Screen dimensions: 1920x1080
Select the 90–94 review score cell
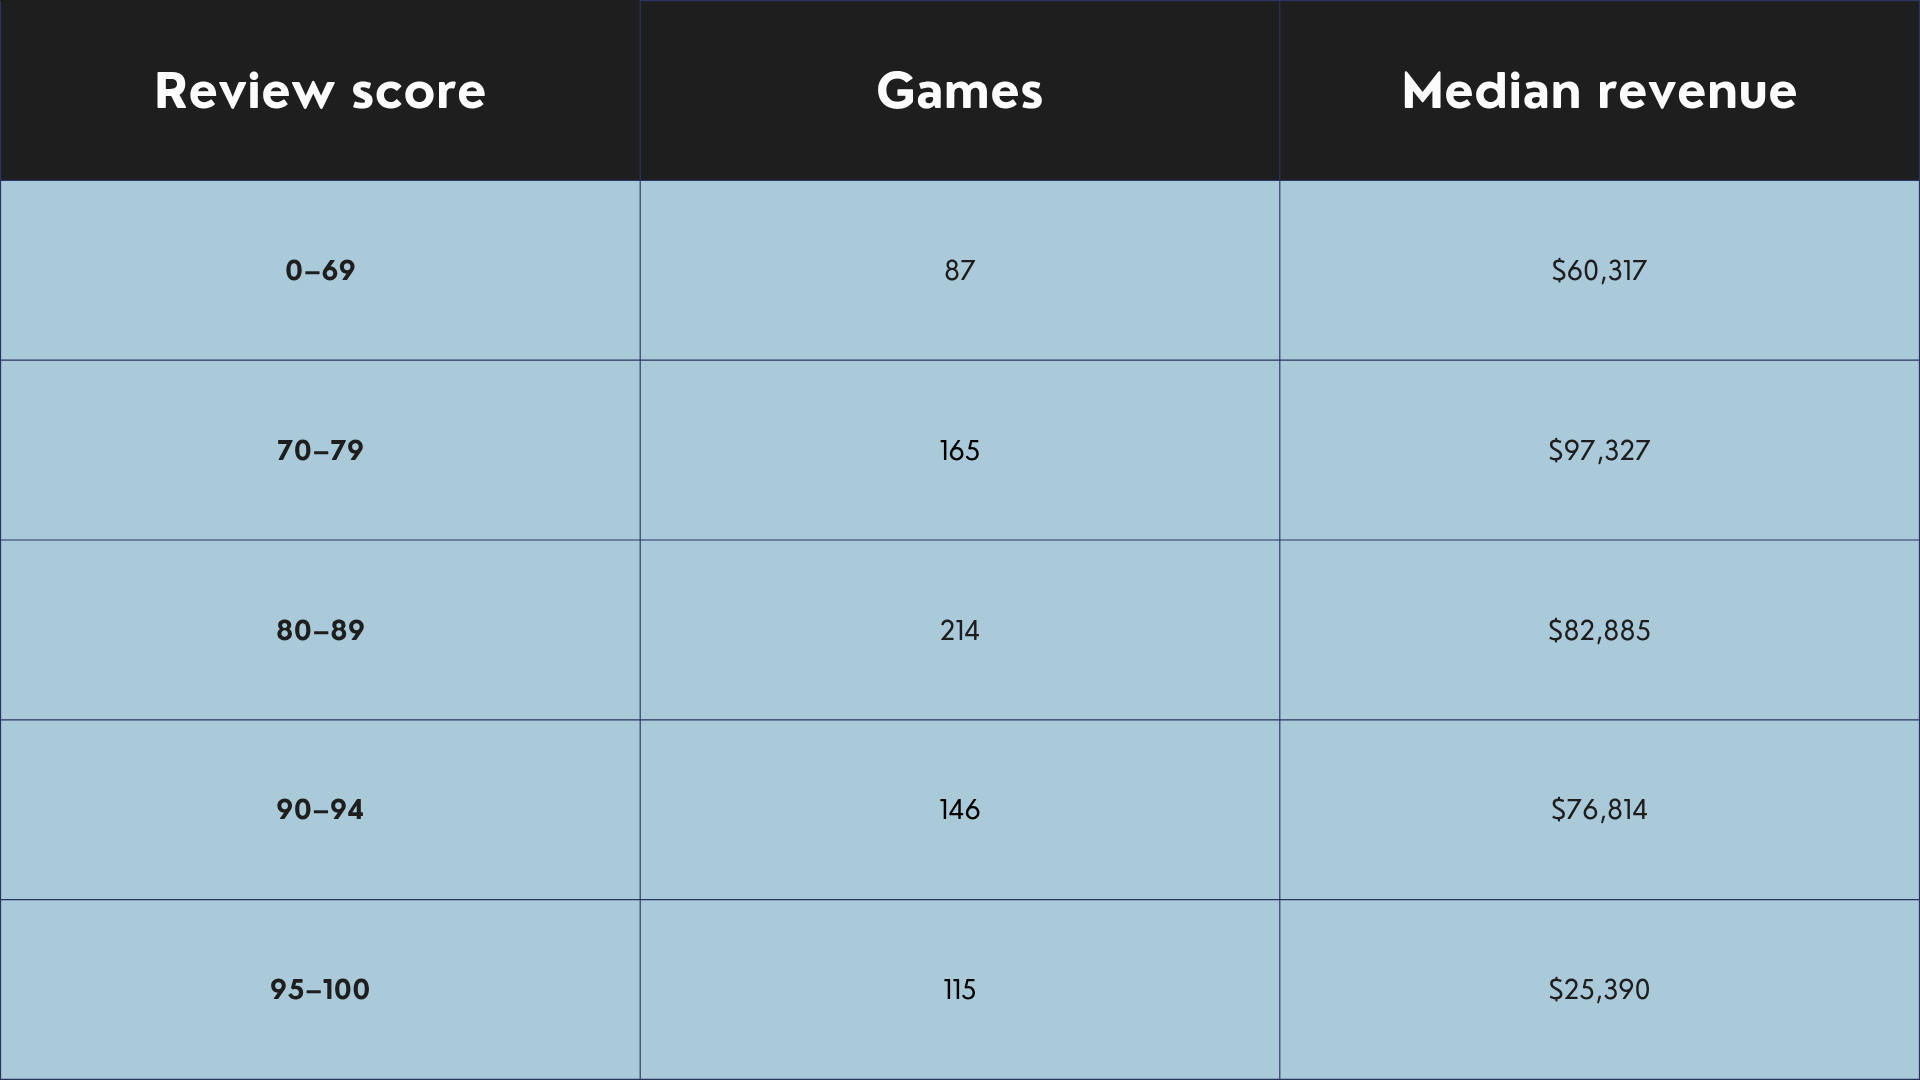click(x=320, y=810)
